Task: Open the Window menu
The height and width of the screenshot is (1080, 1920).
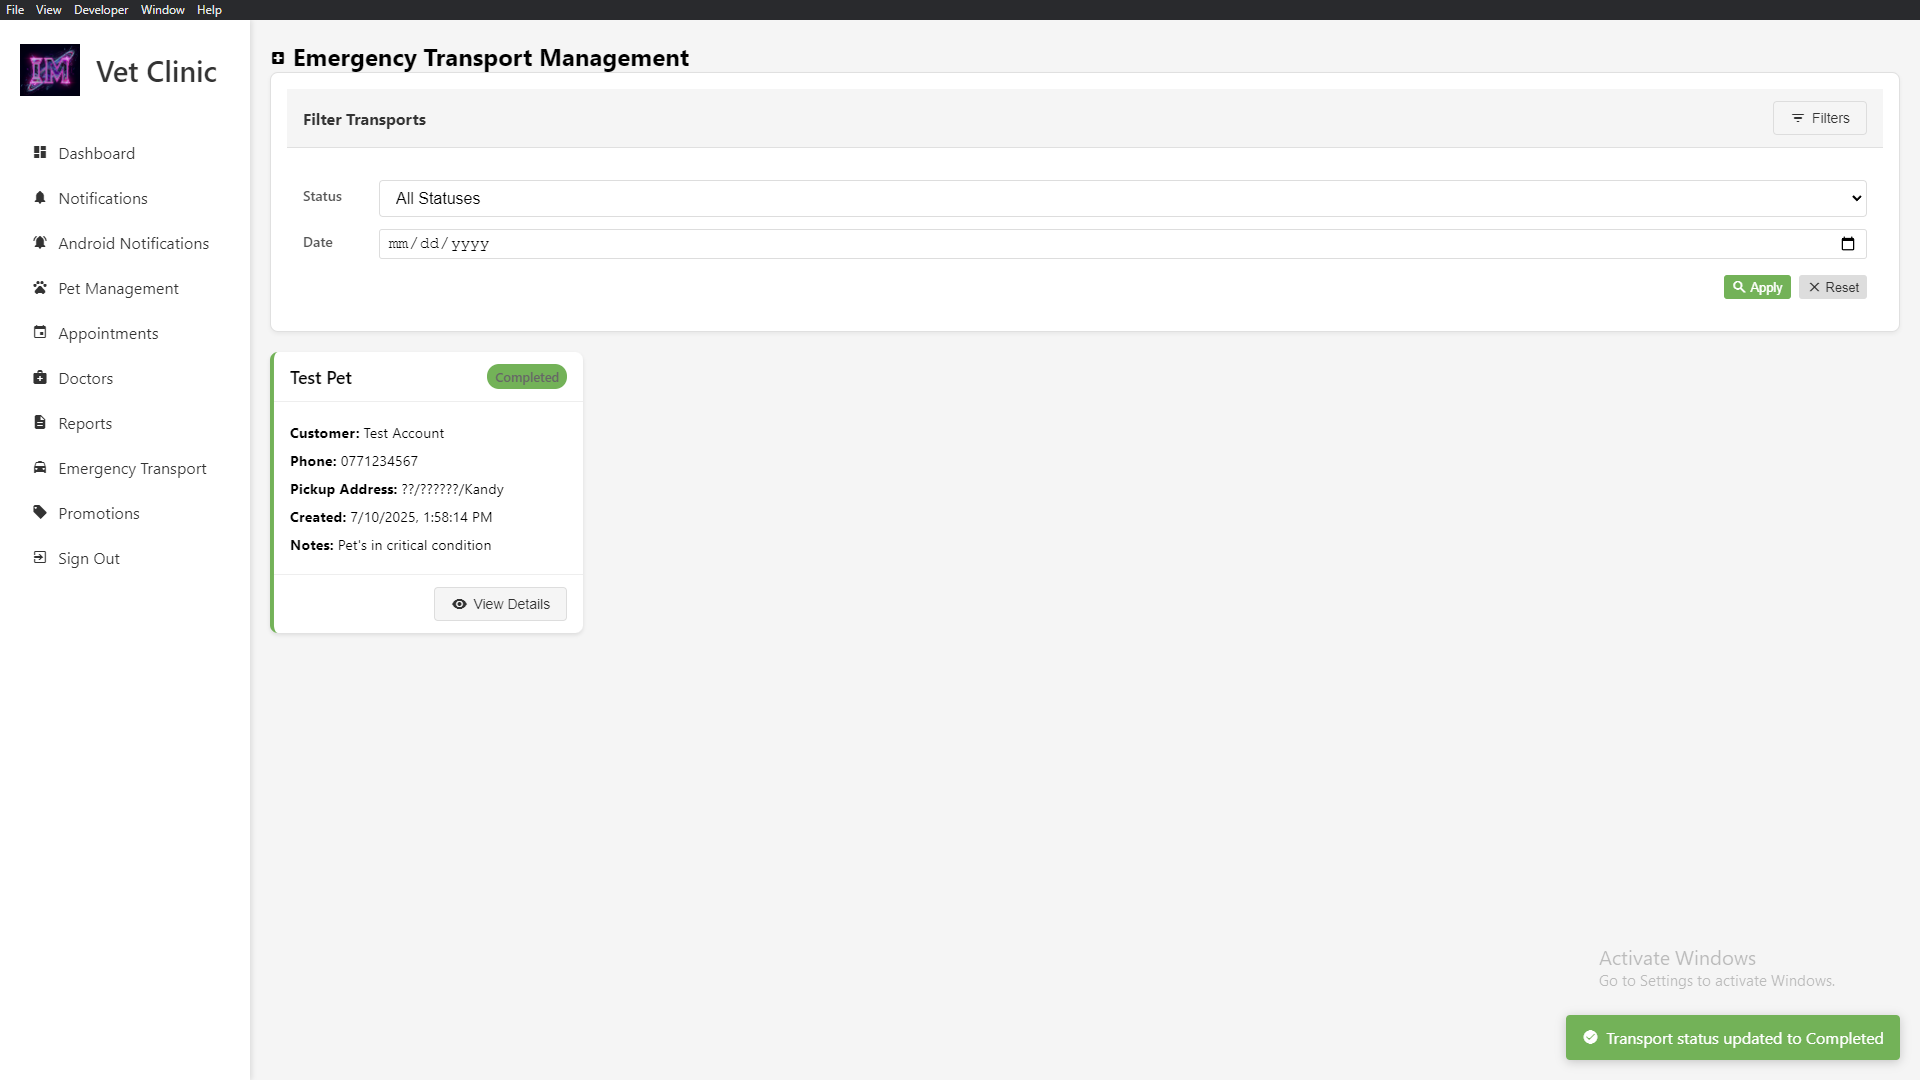Action: coord(163,9)
